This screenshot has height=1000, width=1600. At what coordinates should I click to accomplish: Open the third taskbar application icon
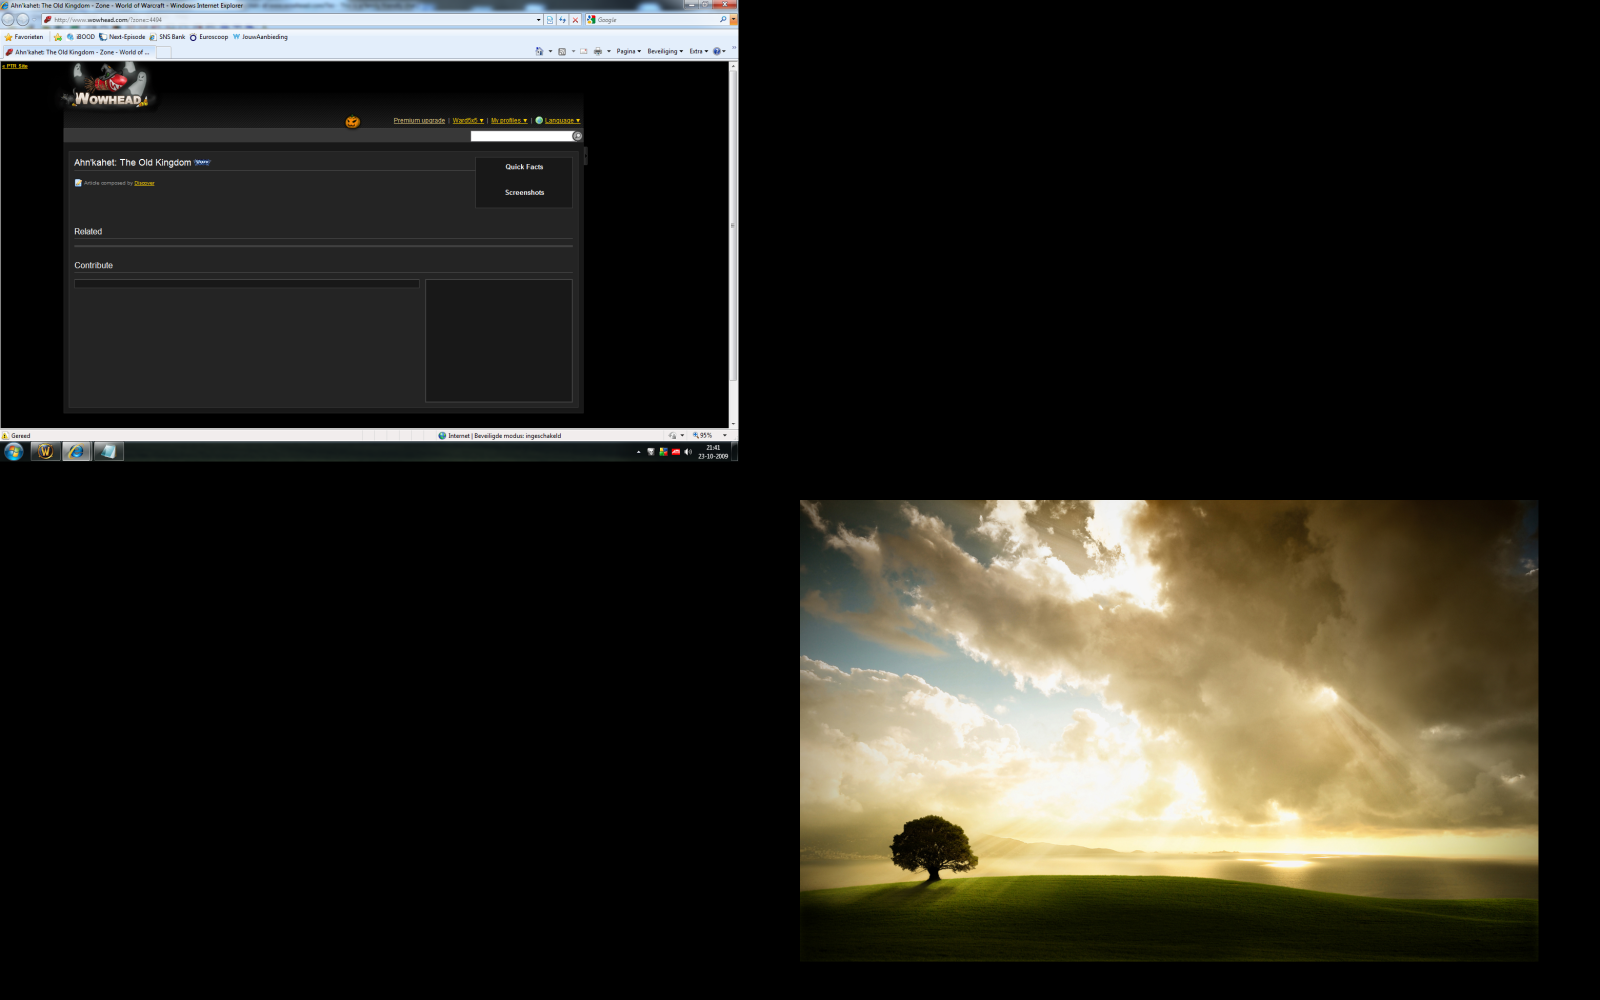click(x=108, y=452)
